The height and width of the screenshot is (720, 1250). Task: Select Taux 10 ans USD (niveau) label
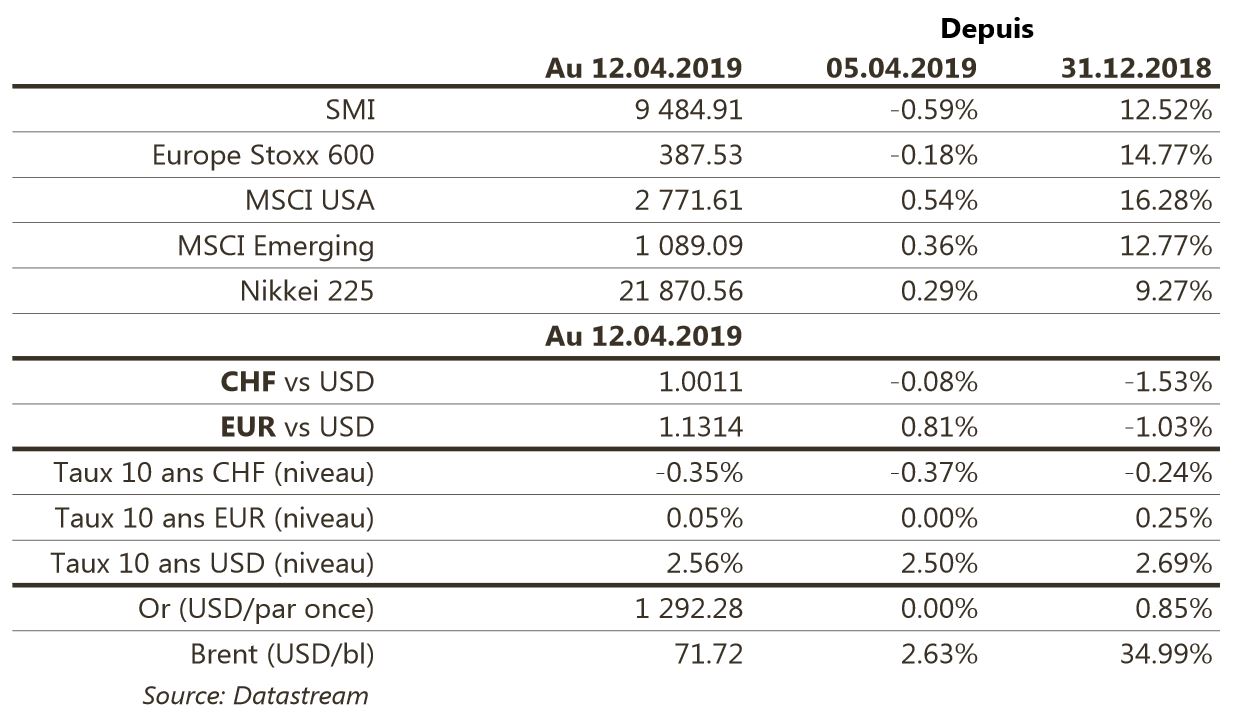point(213,564)
